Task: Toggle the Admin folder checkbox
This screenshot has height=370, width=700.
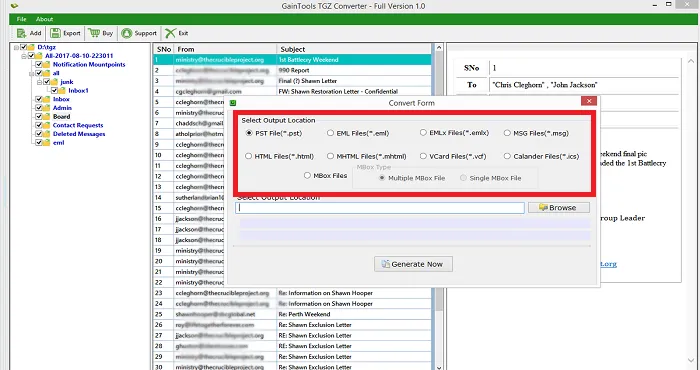Action: 39,108
